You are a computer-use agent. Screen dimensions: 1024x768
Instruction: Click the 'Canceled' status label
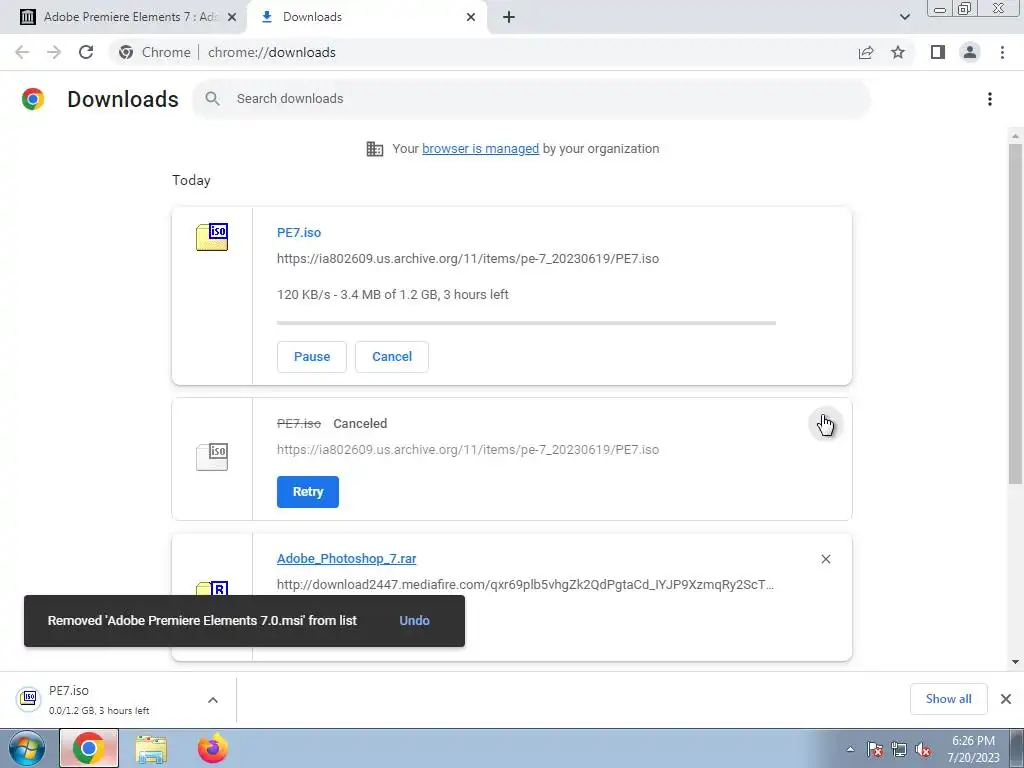[360, 423]
